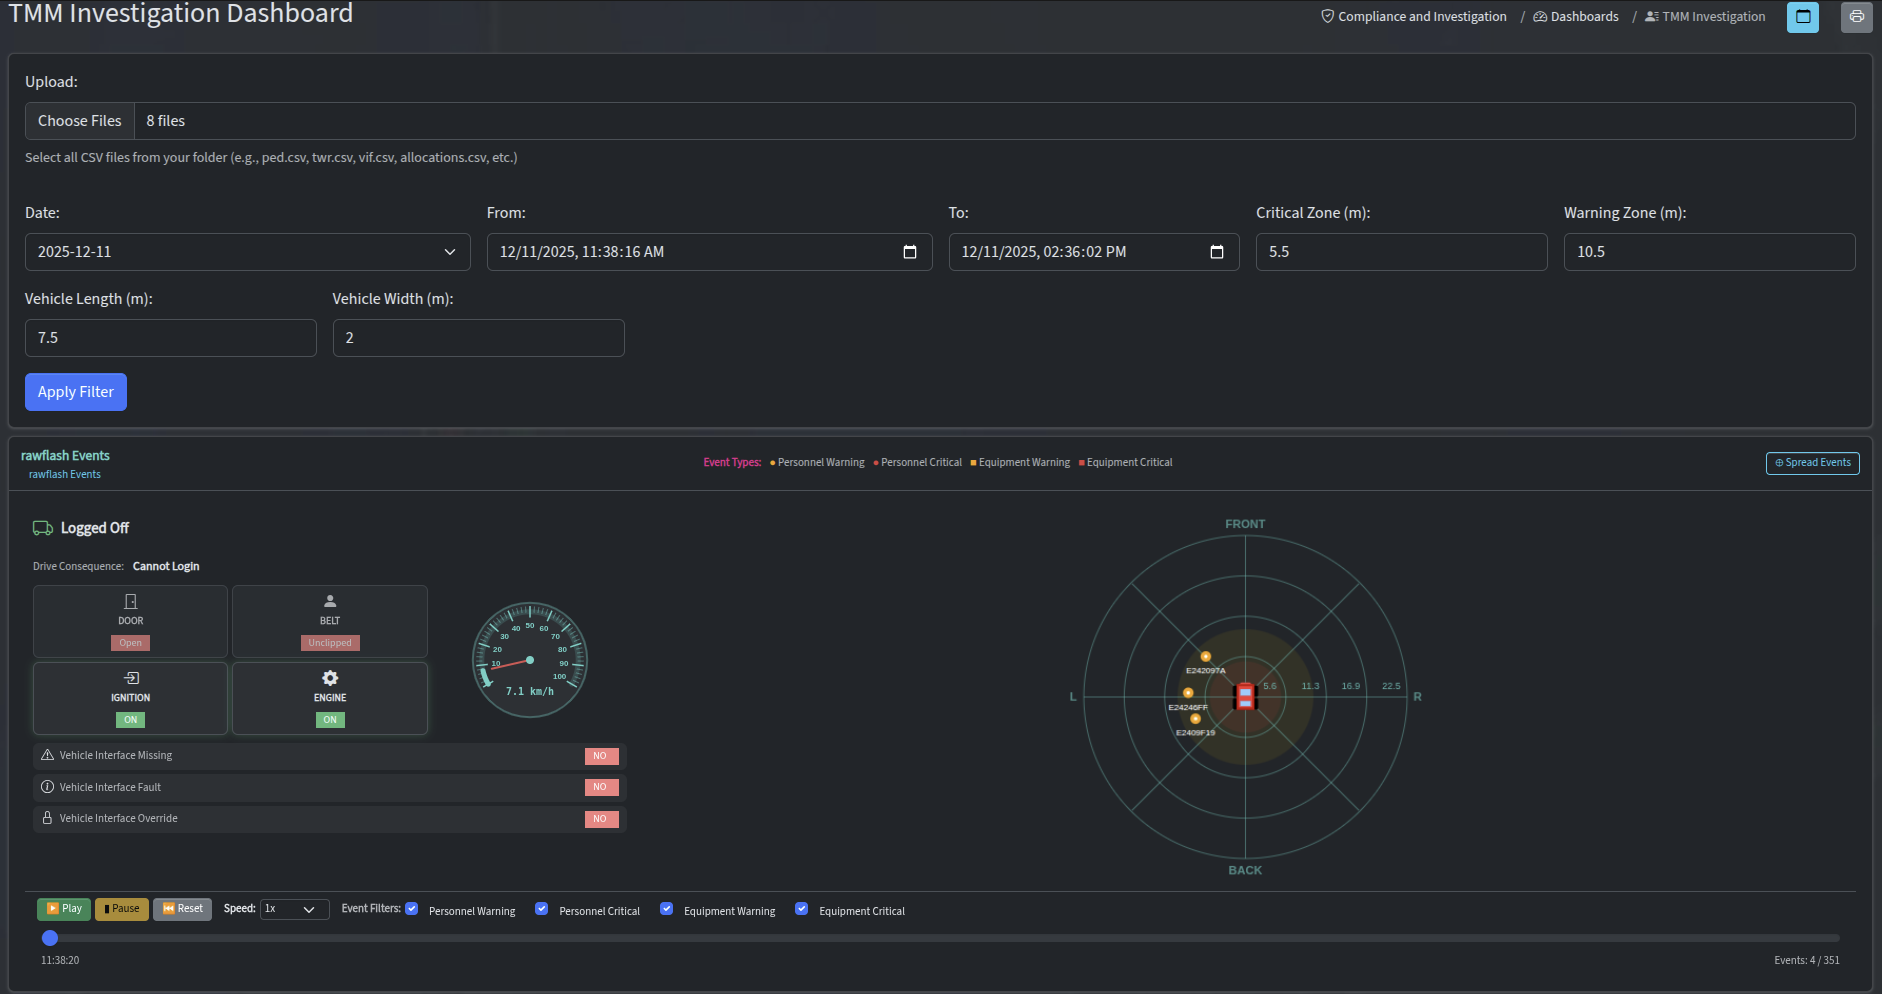Click the Belt Unclipped status badge

pos(330,643)
